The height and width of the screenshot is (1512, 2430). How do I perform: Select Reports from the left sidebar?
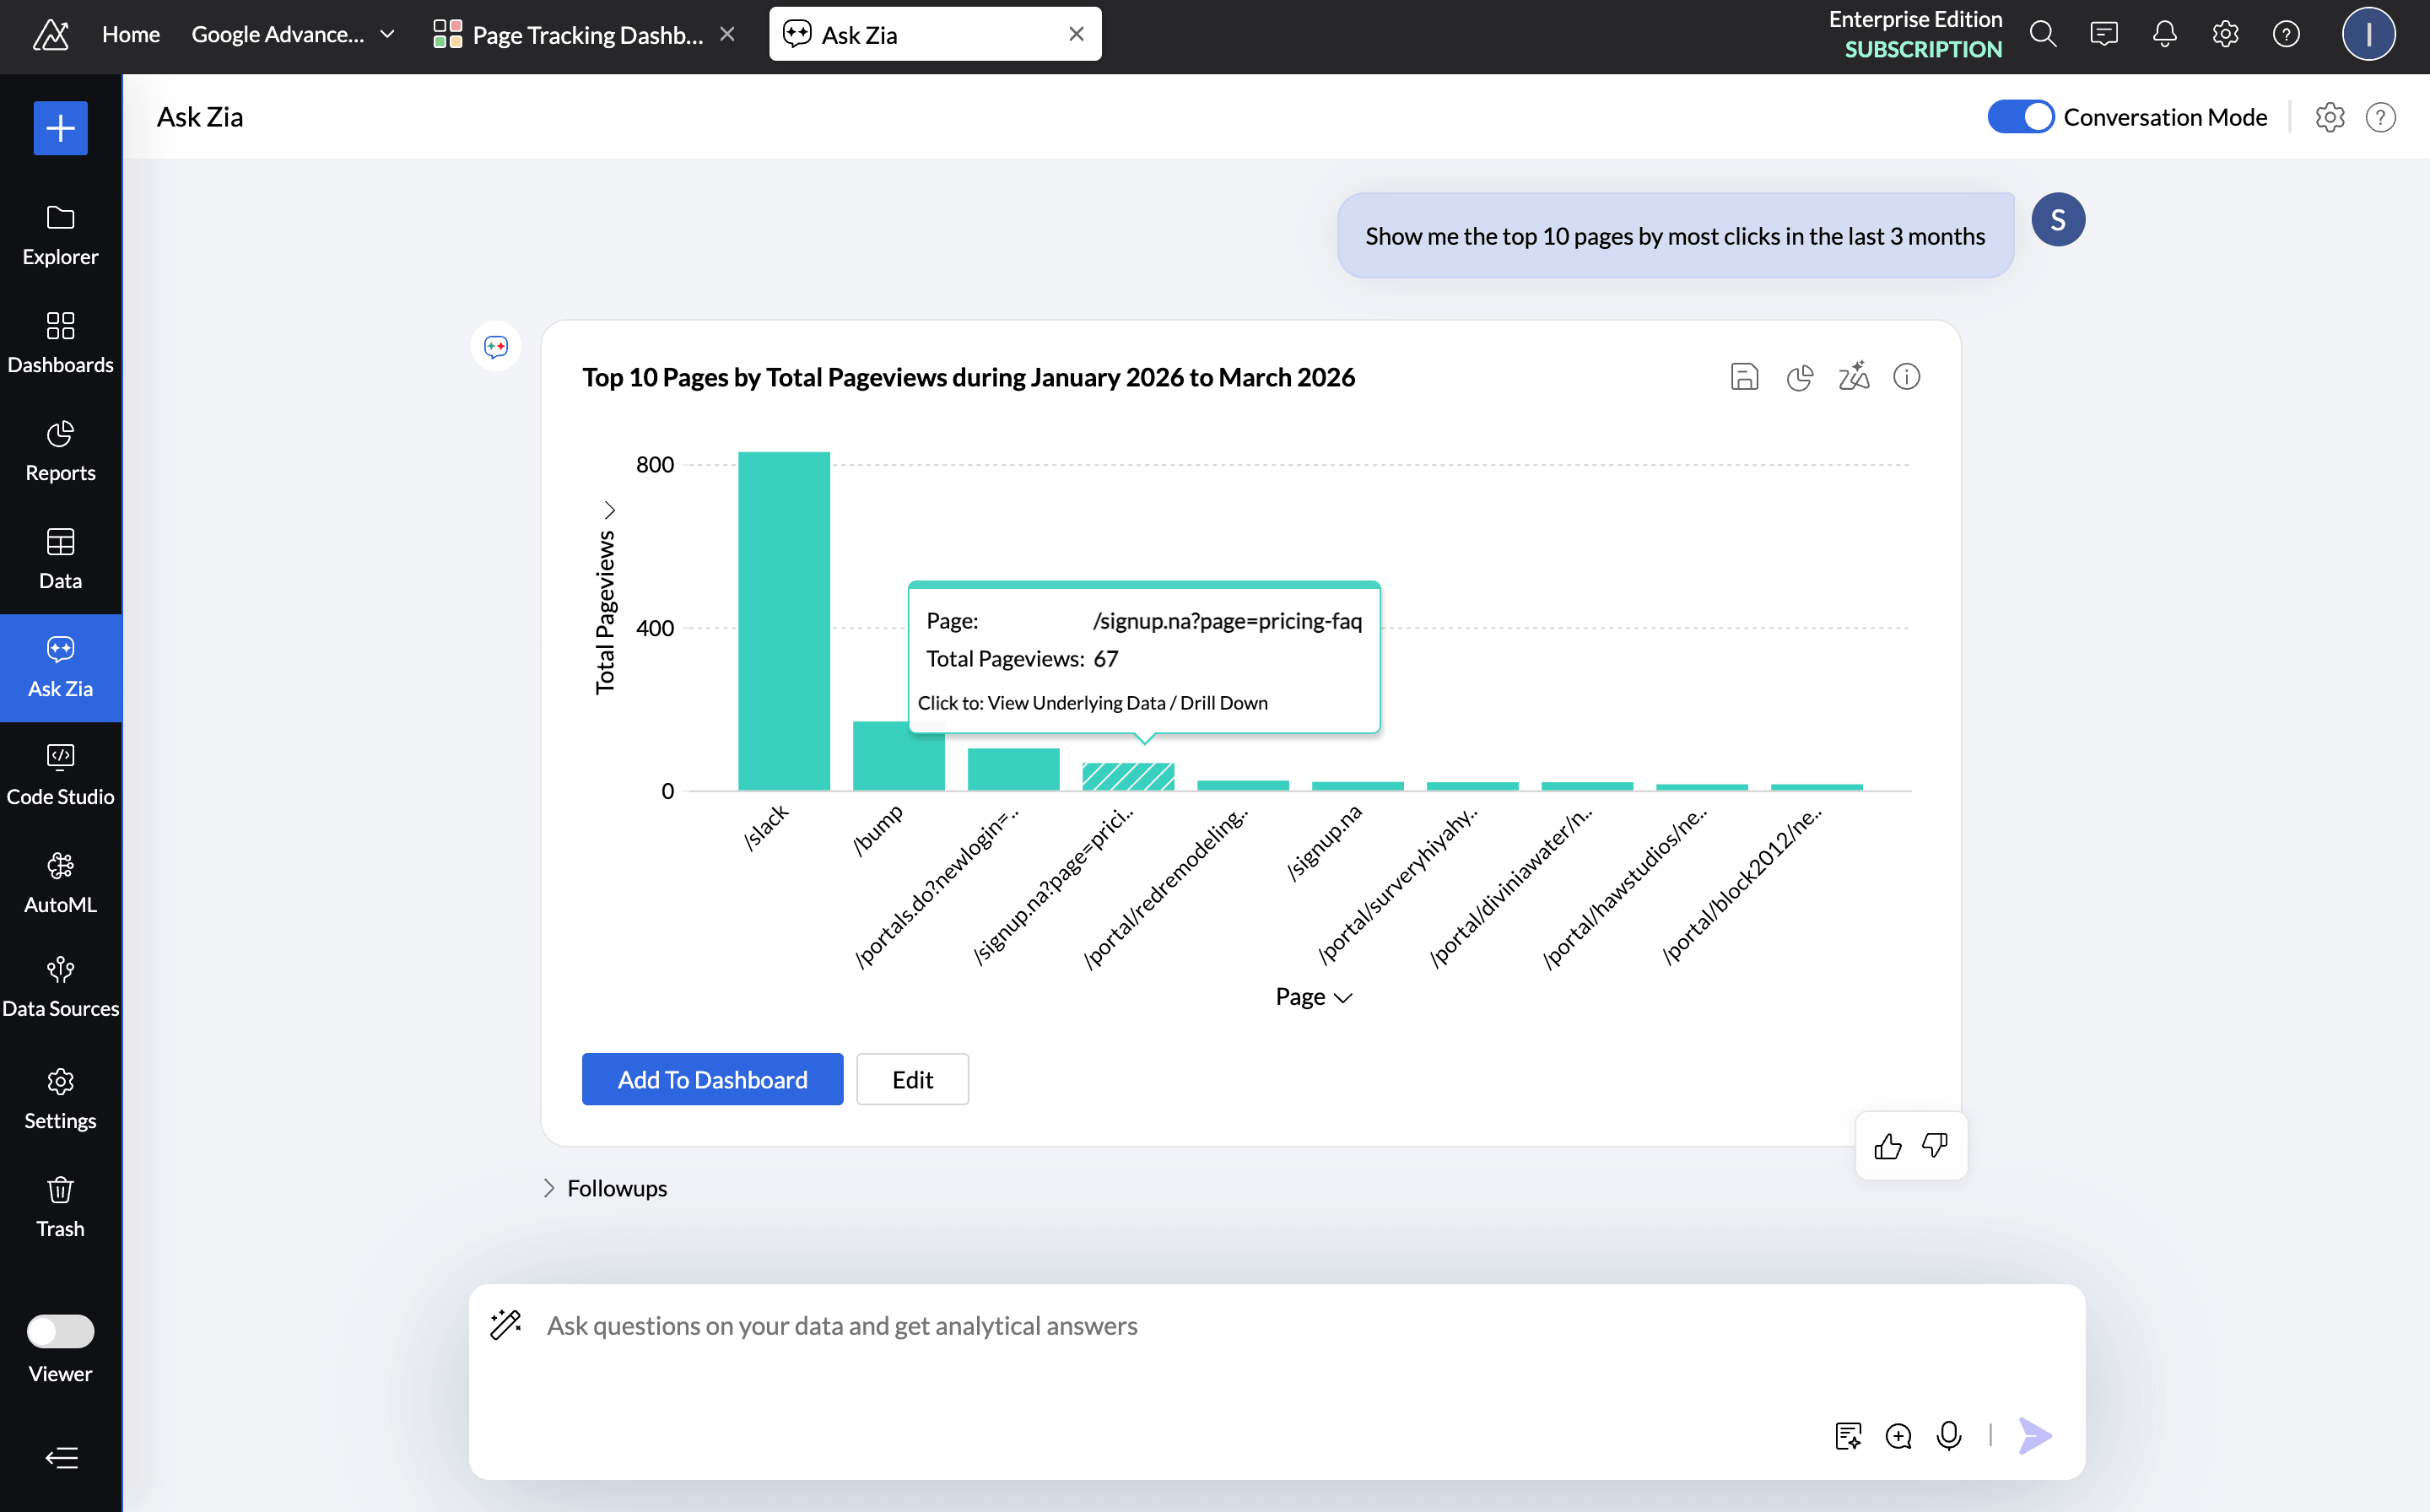[x=60, y=450]
